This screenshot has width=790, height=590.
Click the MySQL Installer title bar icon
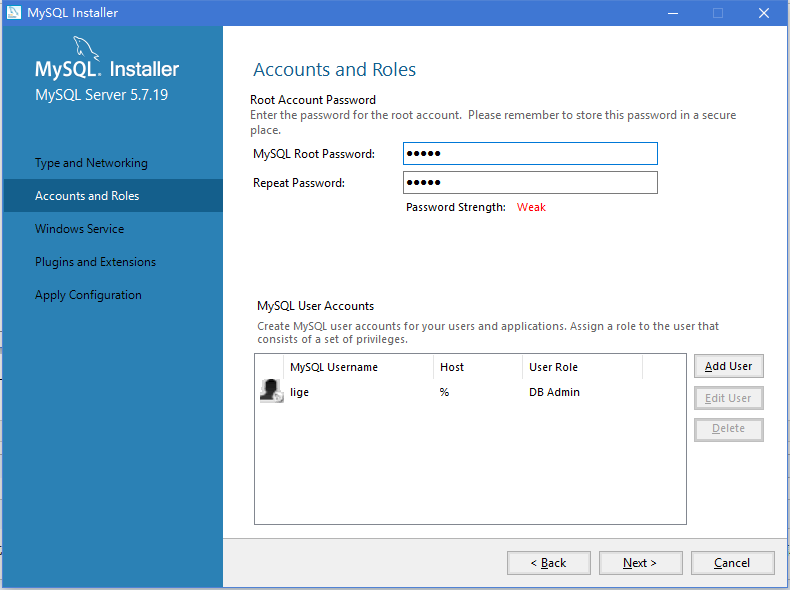click(x=14, y=13)
